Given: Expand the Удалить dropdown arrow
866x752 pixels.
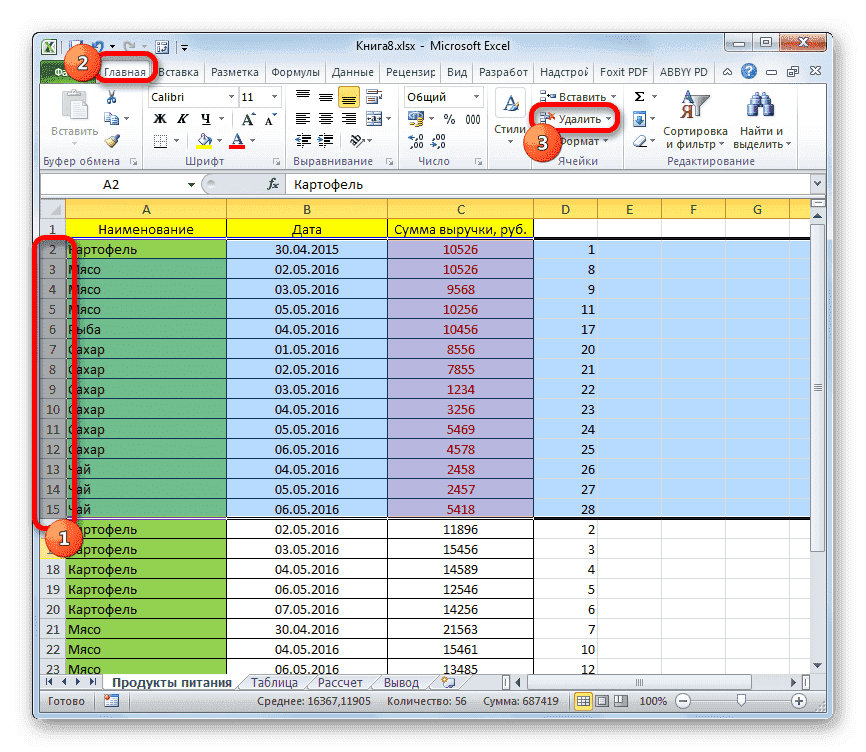Looking at the screenshot, I should click(608, 118).
